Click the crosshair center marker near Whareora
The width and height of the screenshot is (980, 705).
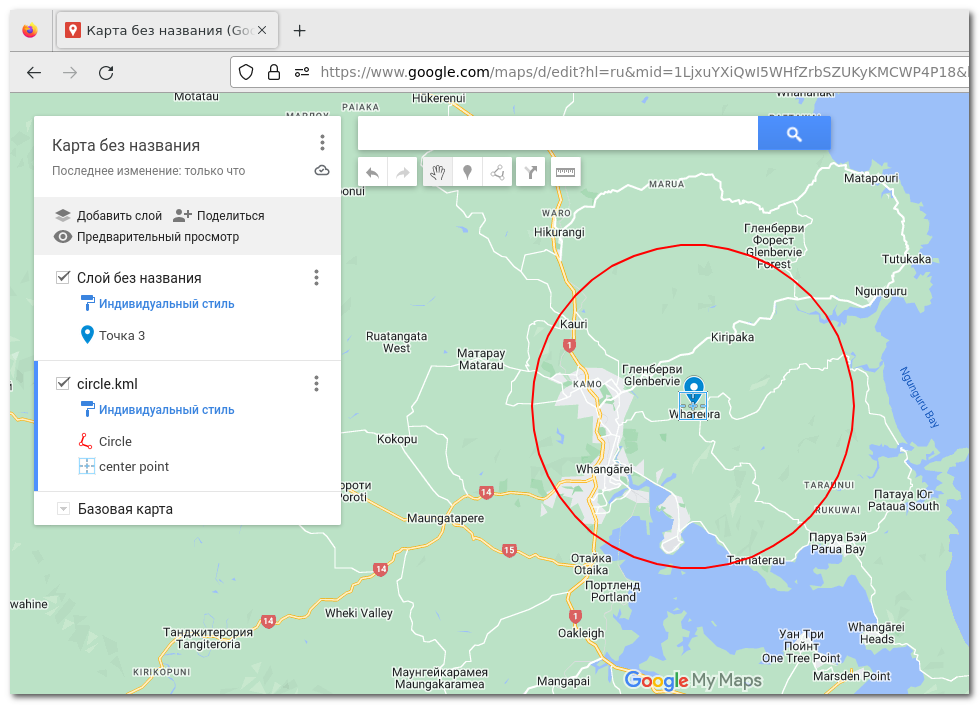click(x=693, y=406)
